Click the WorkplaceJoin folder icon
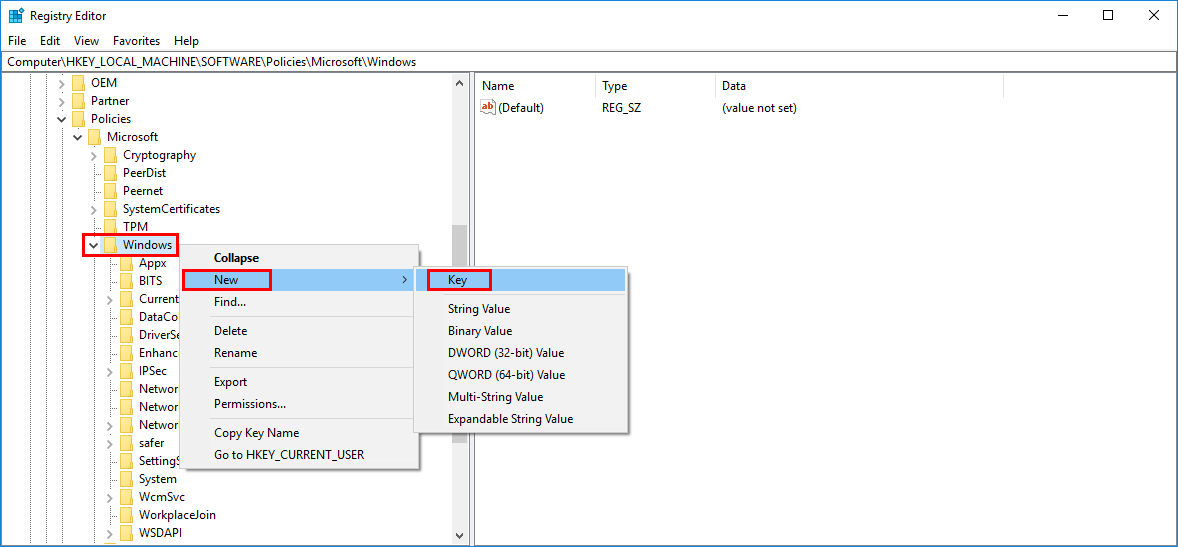This screenshot has height=547, width=1178. click(126, 515)
